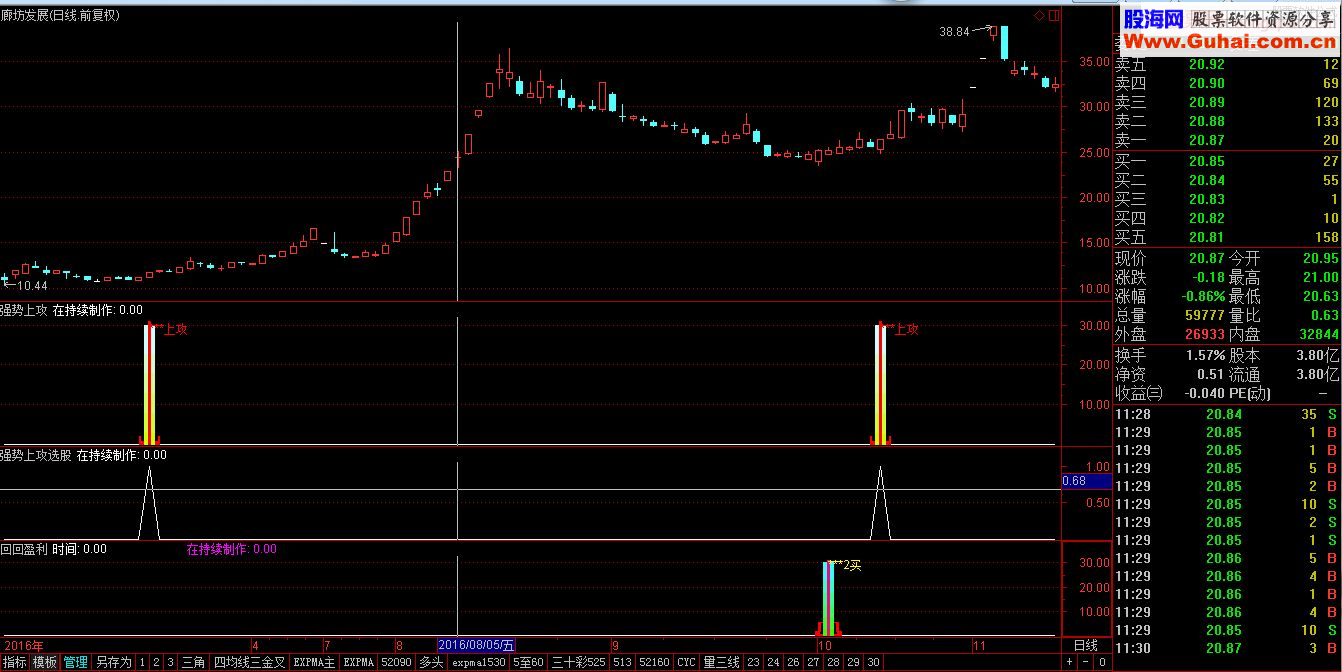The width and height of the screenshot is (1342, 672).
Task: Open template tab 29
Action: click(853, 662)
